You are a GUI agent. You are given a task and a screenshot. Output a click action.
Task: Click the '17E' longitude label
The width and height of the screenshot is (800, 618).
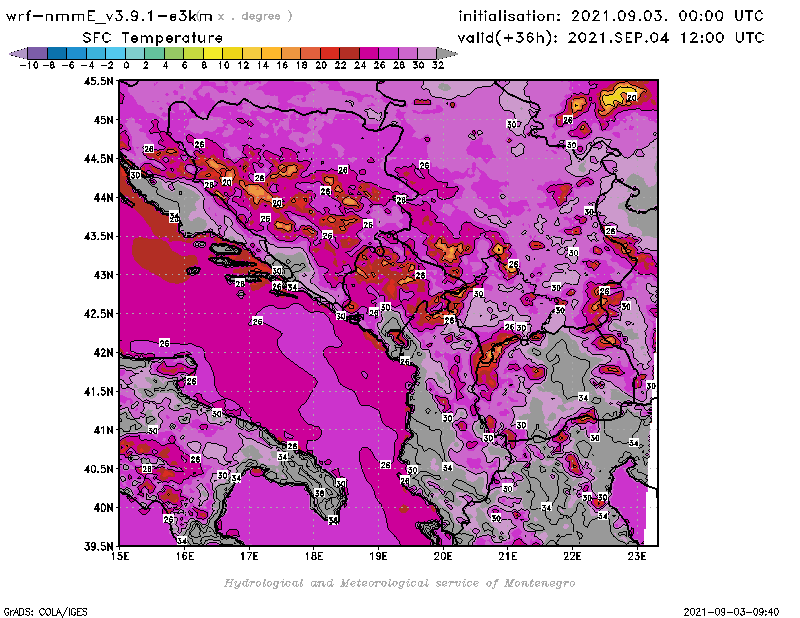(249, 556)
